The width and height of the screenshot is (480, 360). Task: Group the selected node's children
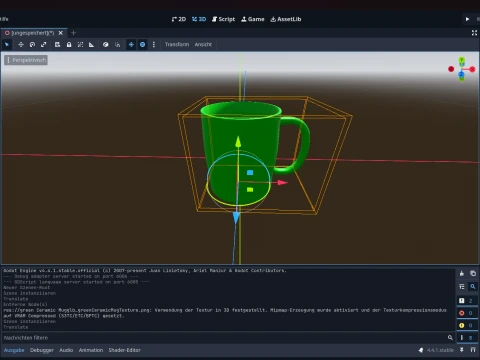pyautogui.click(x=80, y=44)
